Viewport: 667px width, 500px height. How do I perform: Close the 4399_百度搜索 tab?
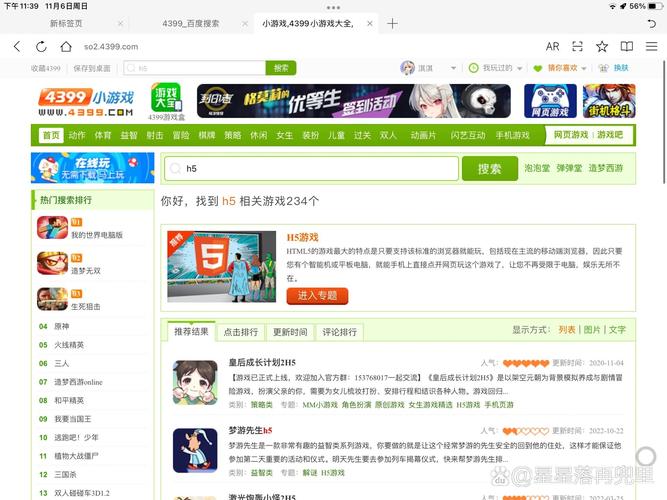point(245,23)
